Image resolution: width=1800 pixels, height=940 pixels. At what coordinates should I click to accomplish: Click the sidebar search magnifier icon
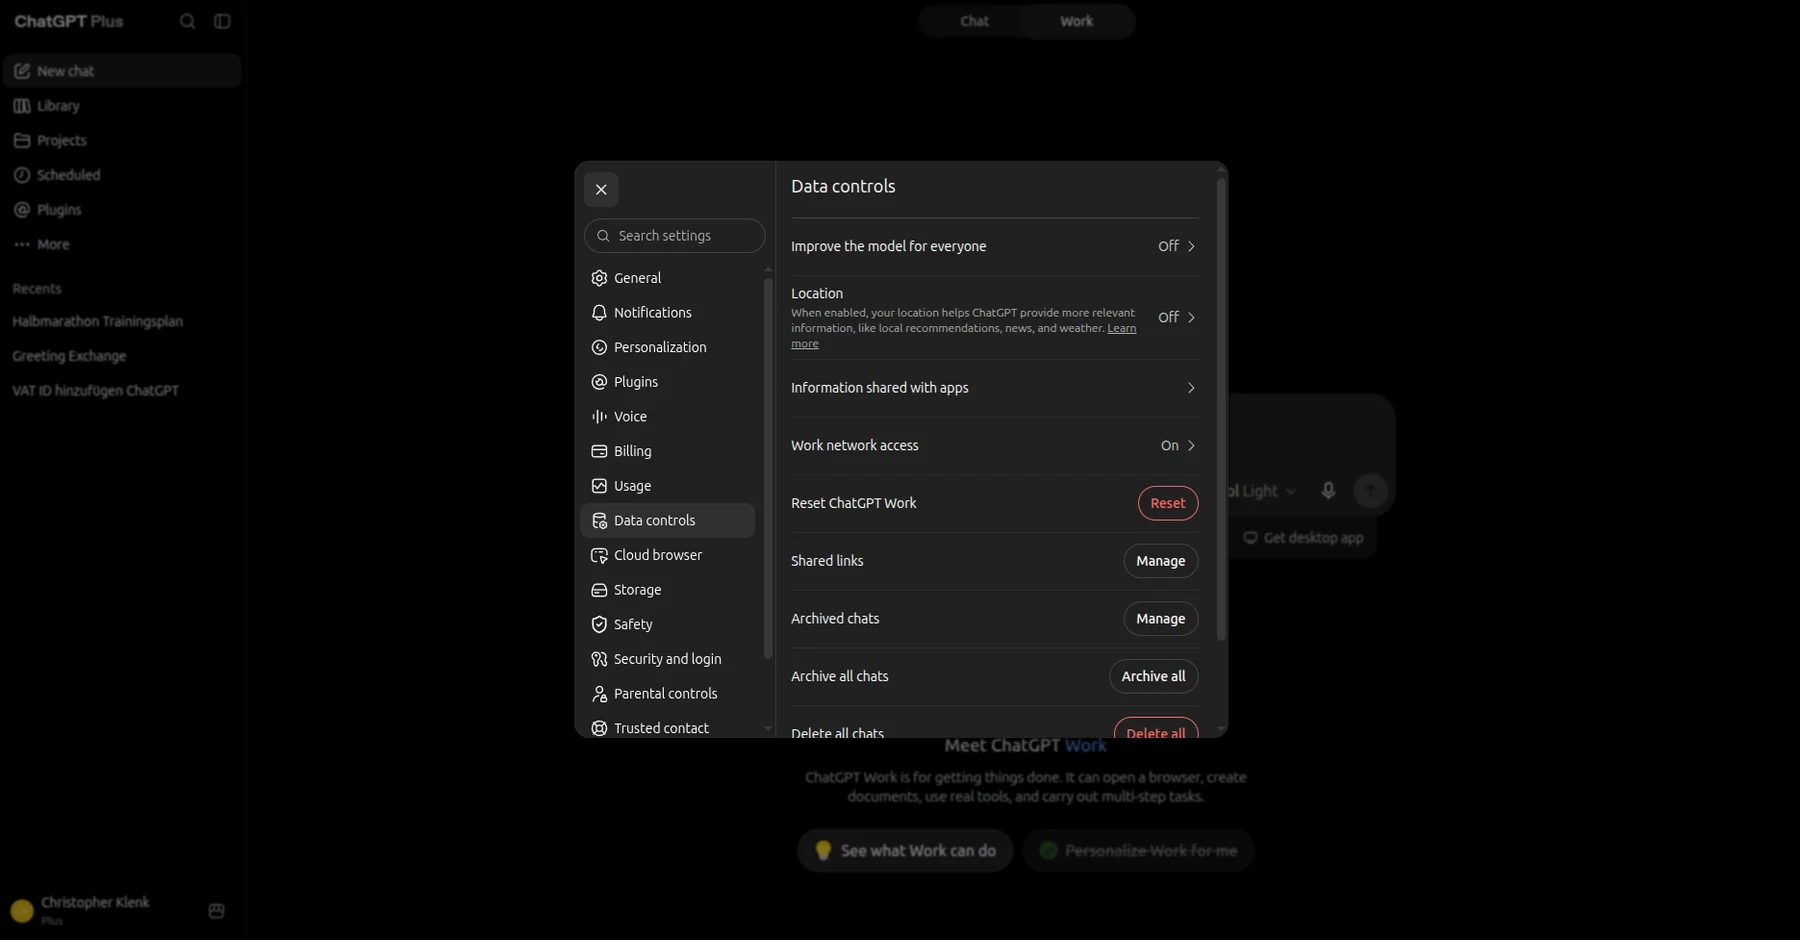[x=187, y=21]
